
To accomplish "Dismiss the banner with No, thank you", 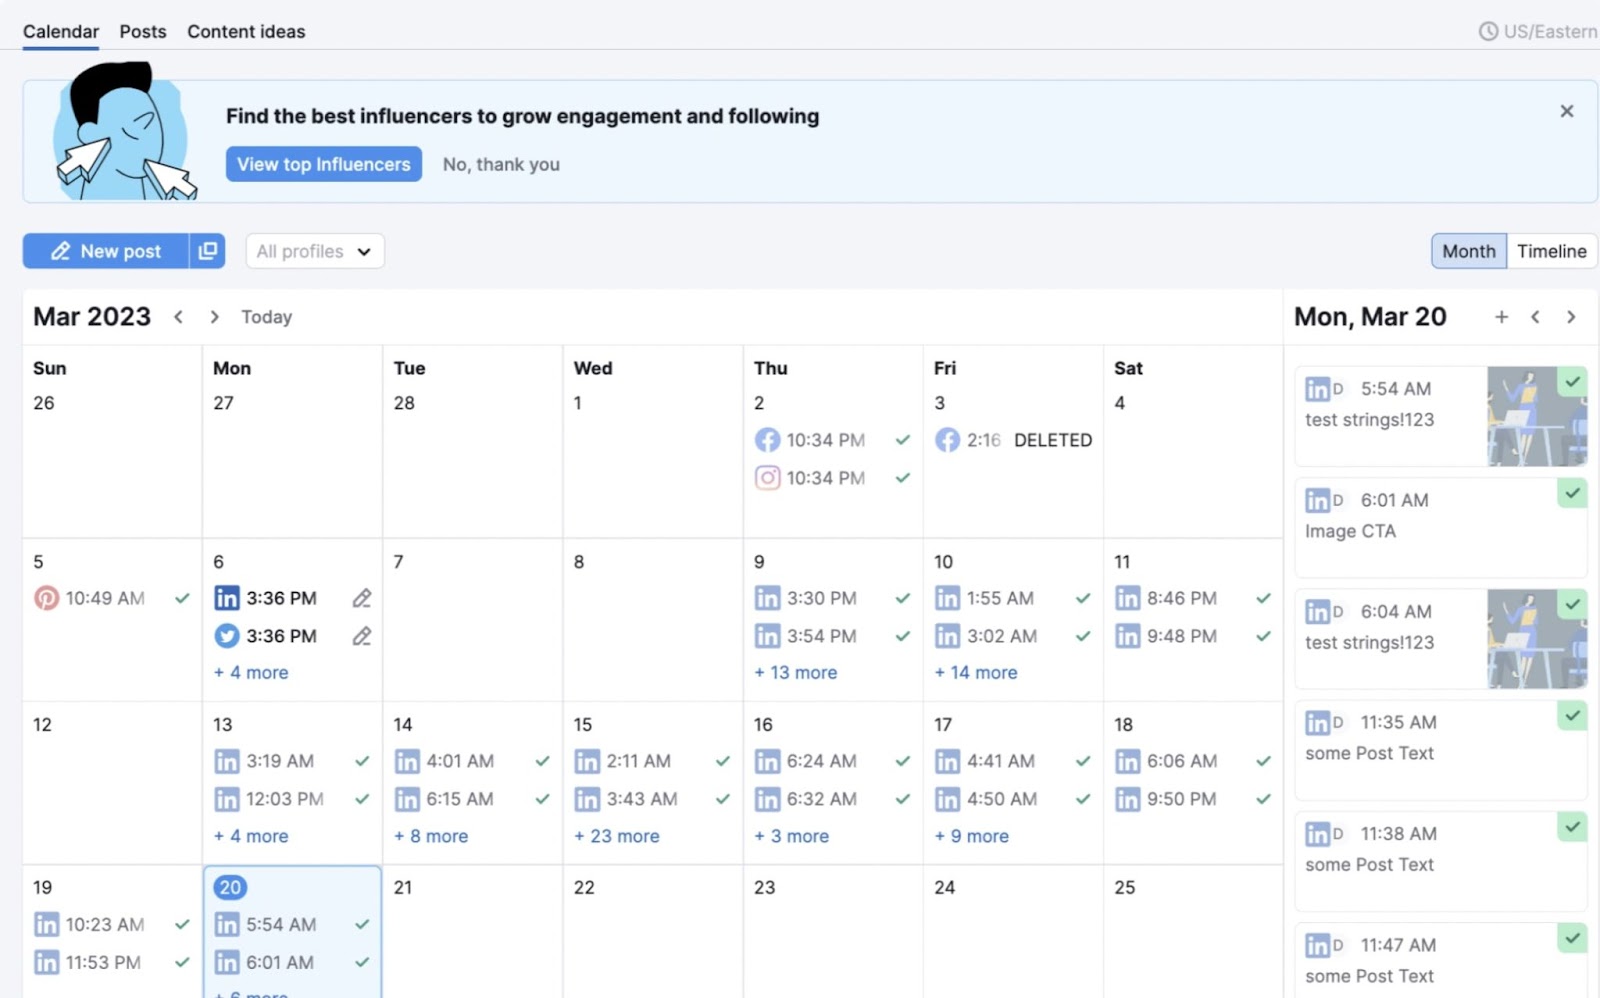I will (500, 164).
